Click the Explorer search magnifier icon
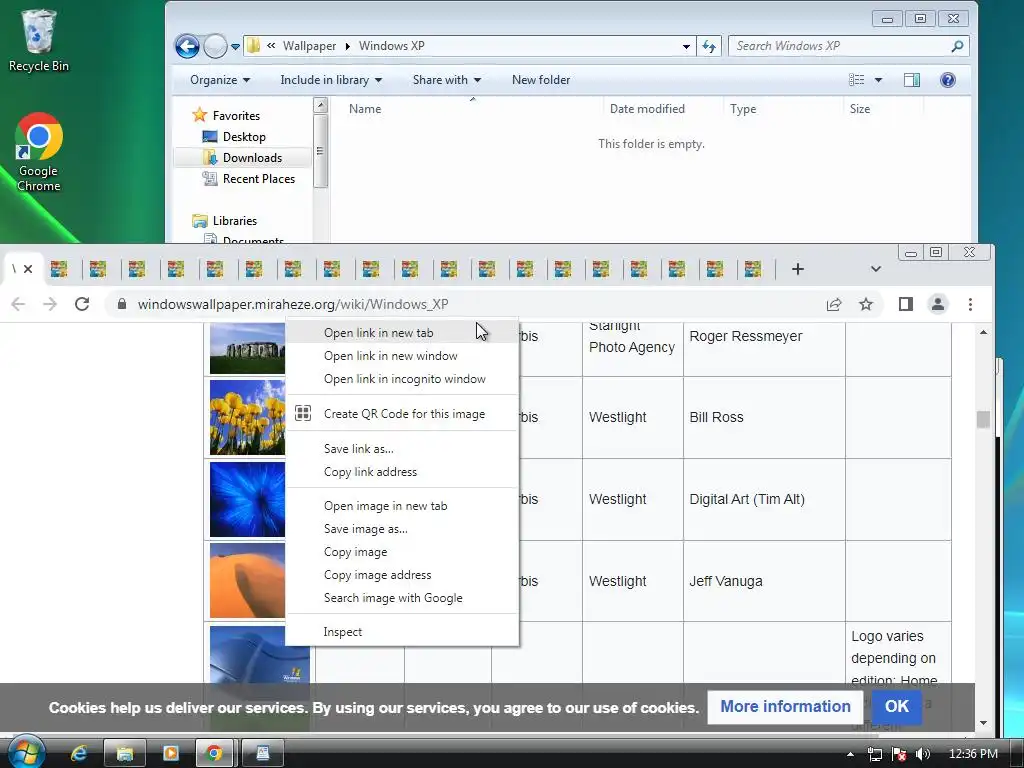 [957, 46]
